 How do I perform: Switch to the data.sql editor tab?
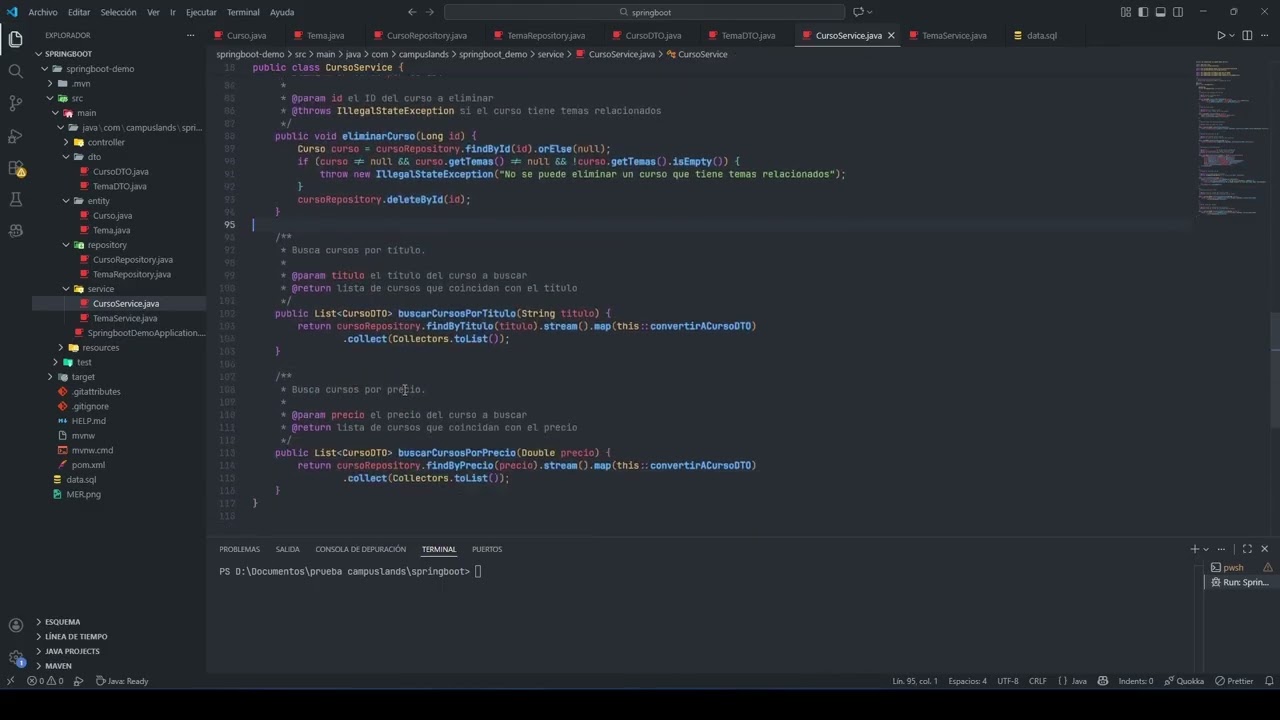click(x=1041, y=35)
